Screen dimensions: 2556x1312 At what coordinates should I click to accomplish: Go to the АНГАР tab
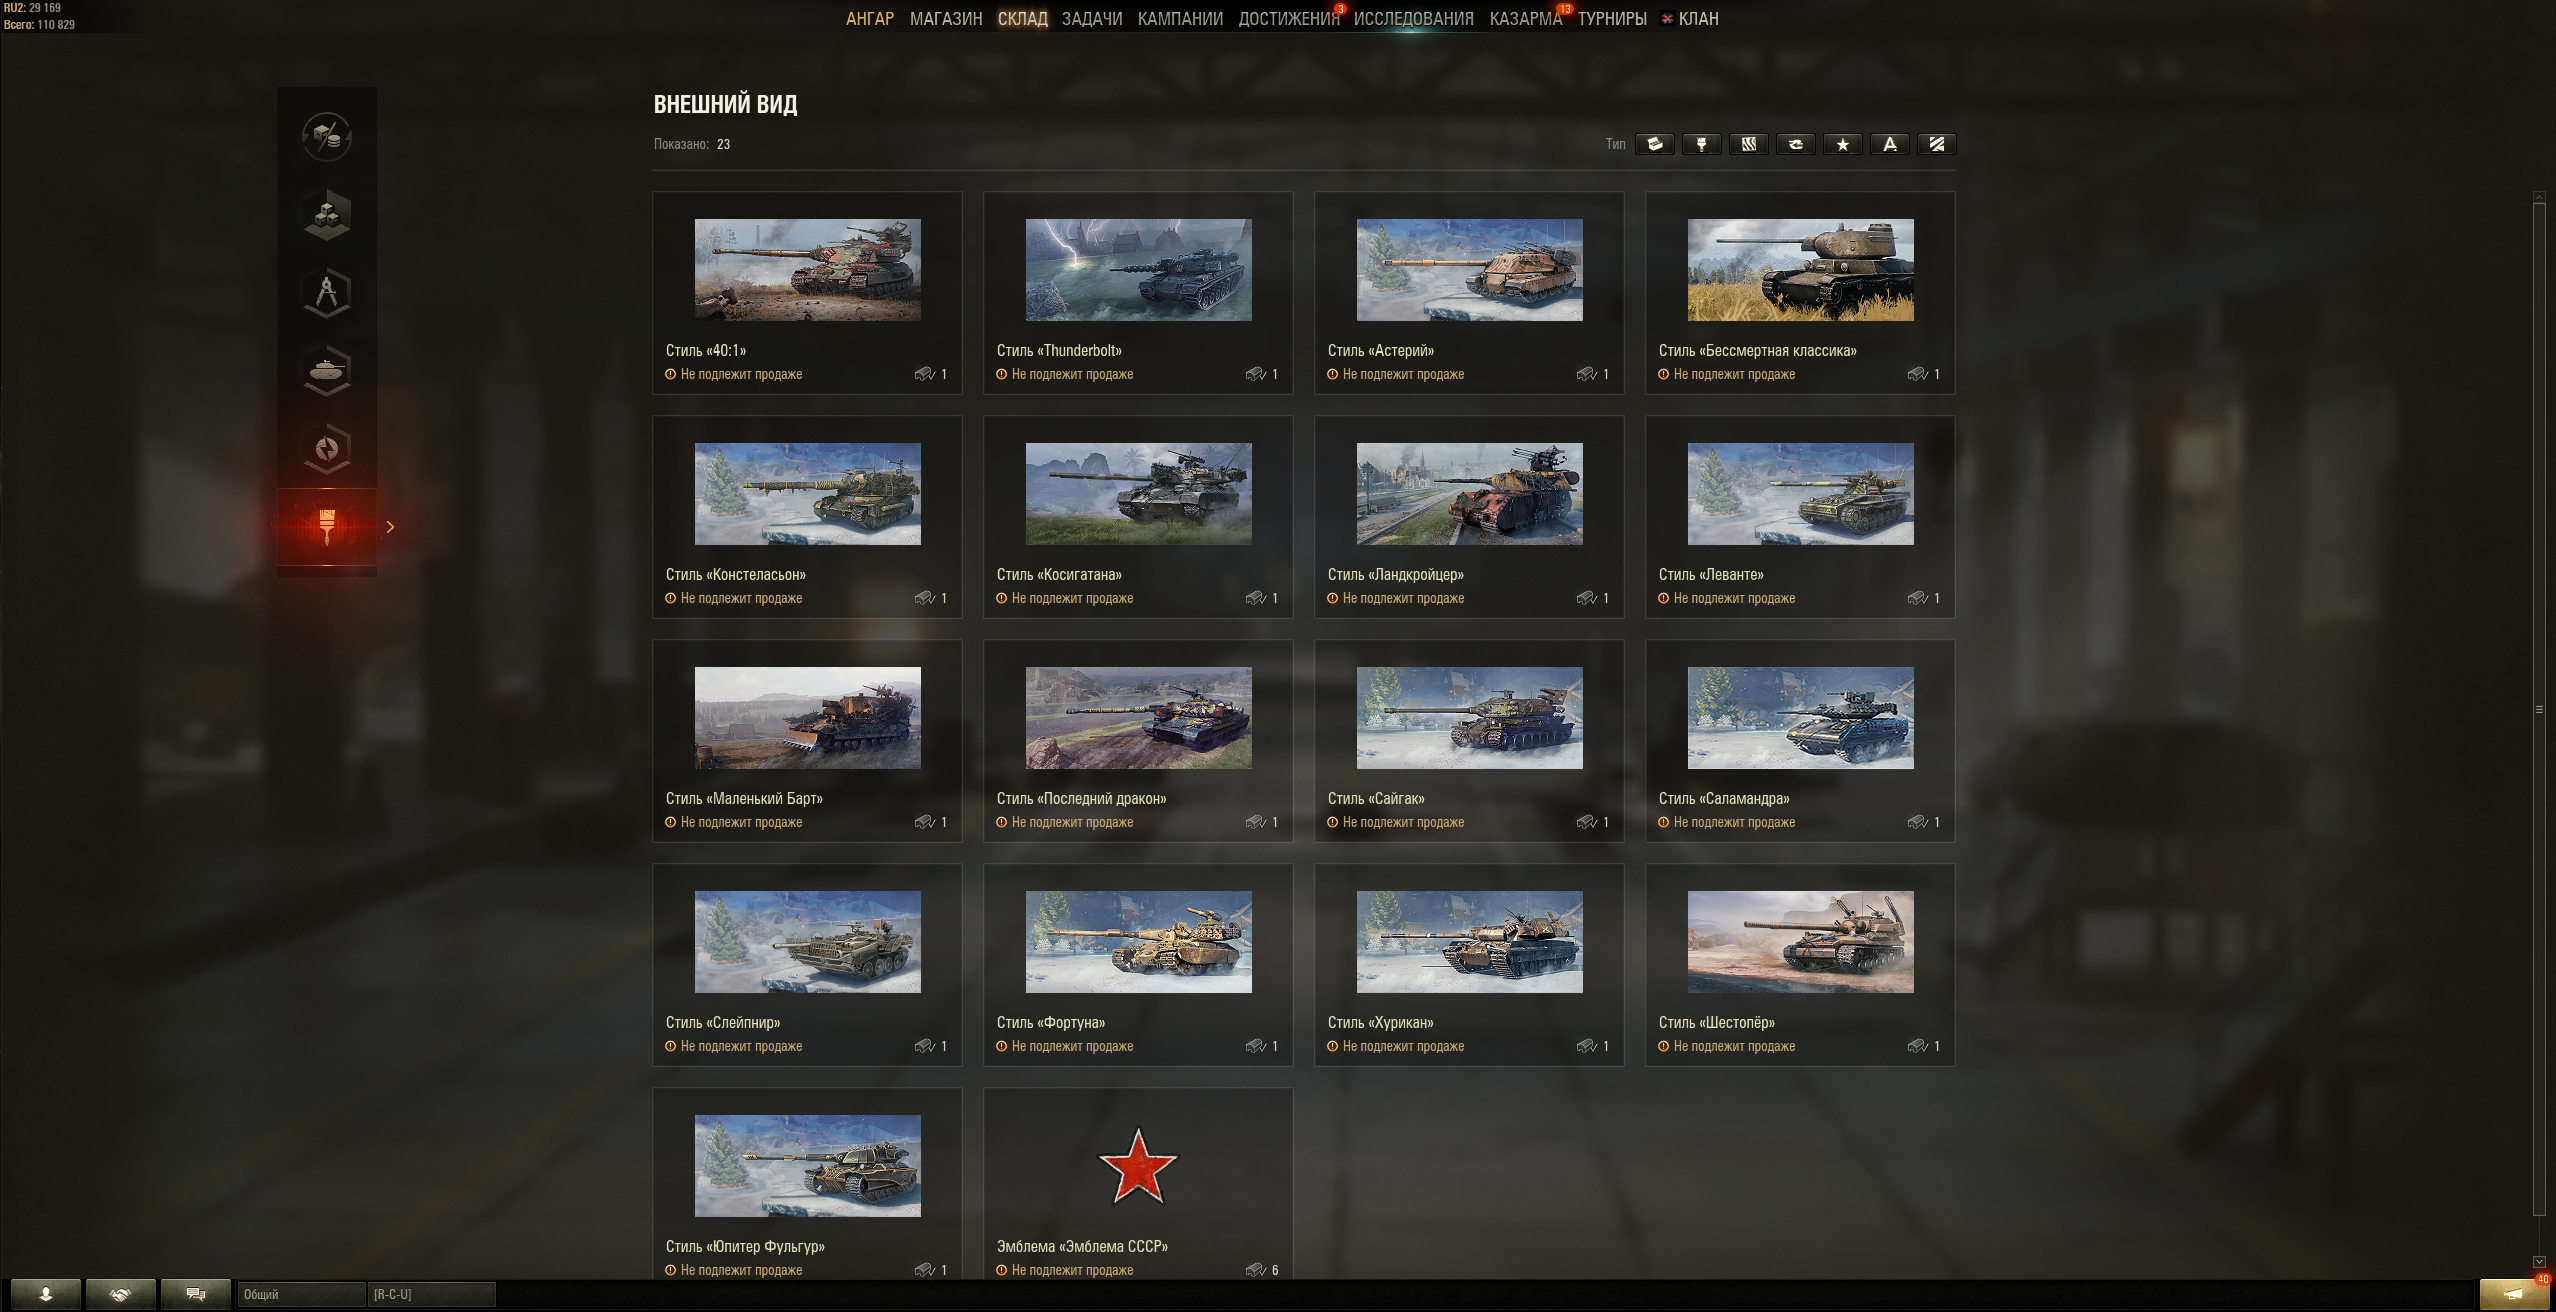[x=870, y=19]
